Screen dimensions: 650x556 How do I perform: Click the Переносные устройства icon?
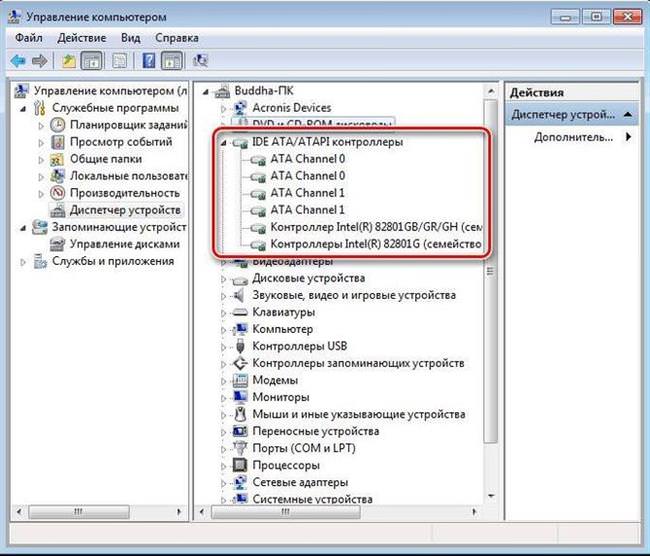coord(240,431)
